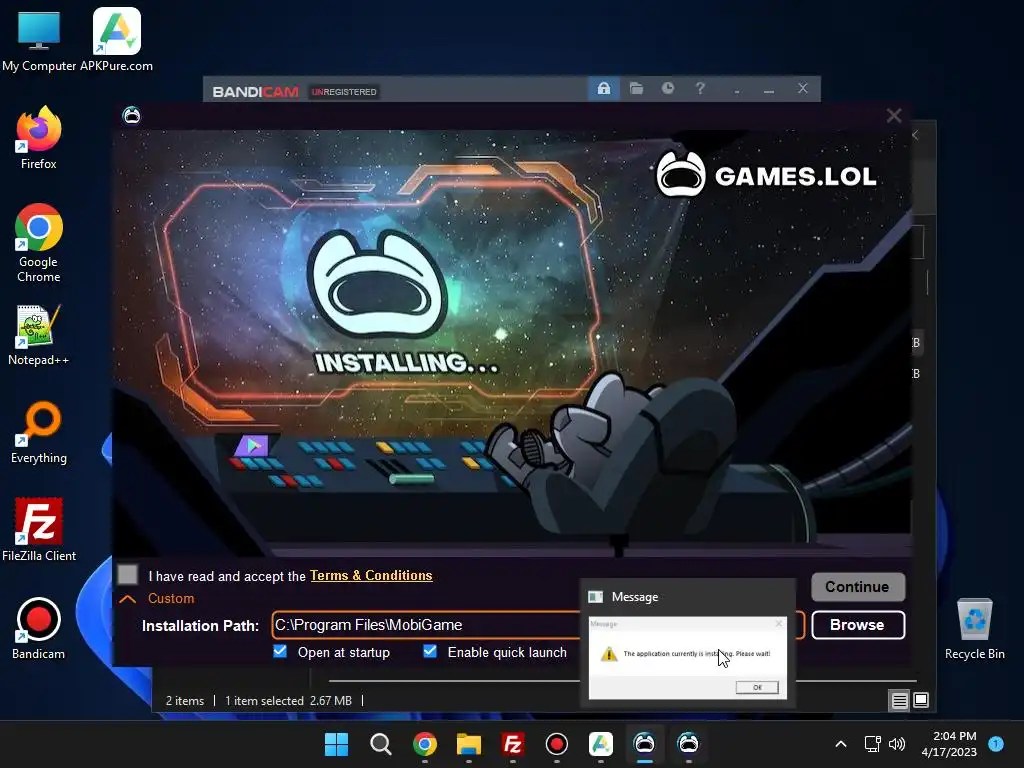Launch Firefox from the desktop
Screen dimensions: 1024x768
click(x=39, y=138)
